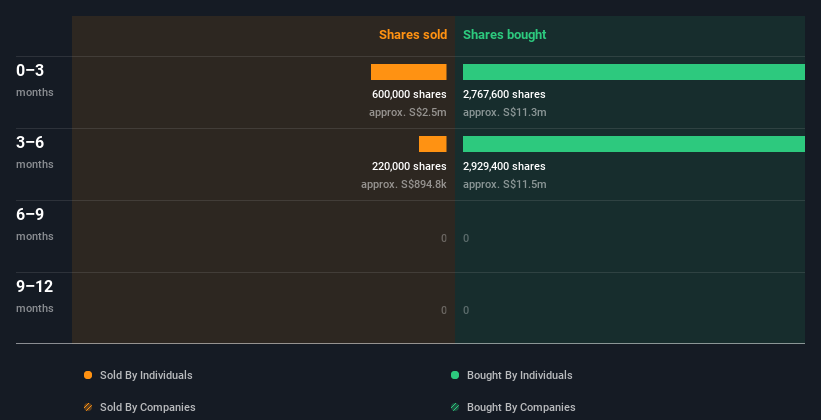
Task: Select the orange 600,000 shares sold bar
Action: (408, 72)
